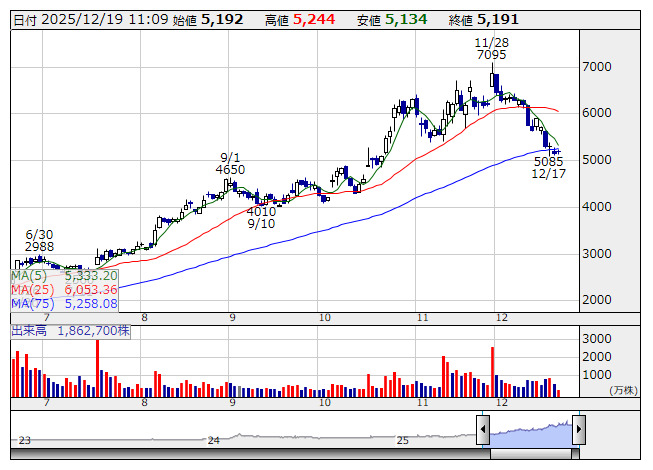Viewport: 653px width, 470px height.
Task: Click the blue highlighted range in the navigator
Action: (530, 431)
